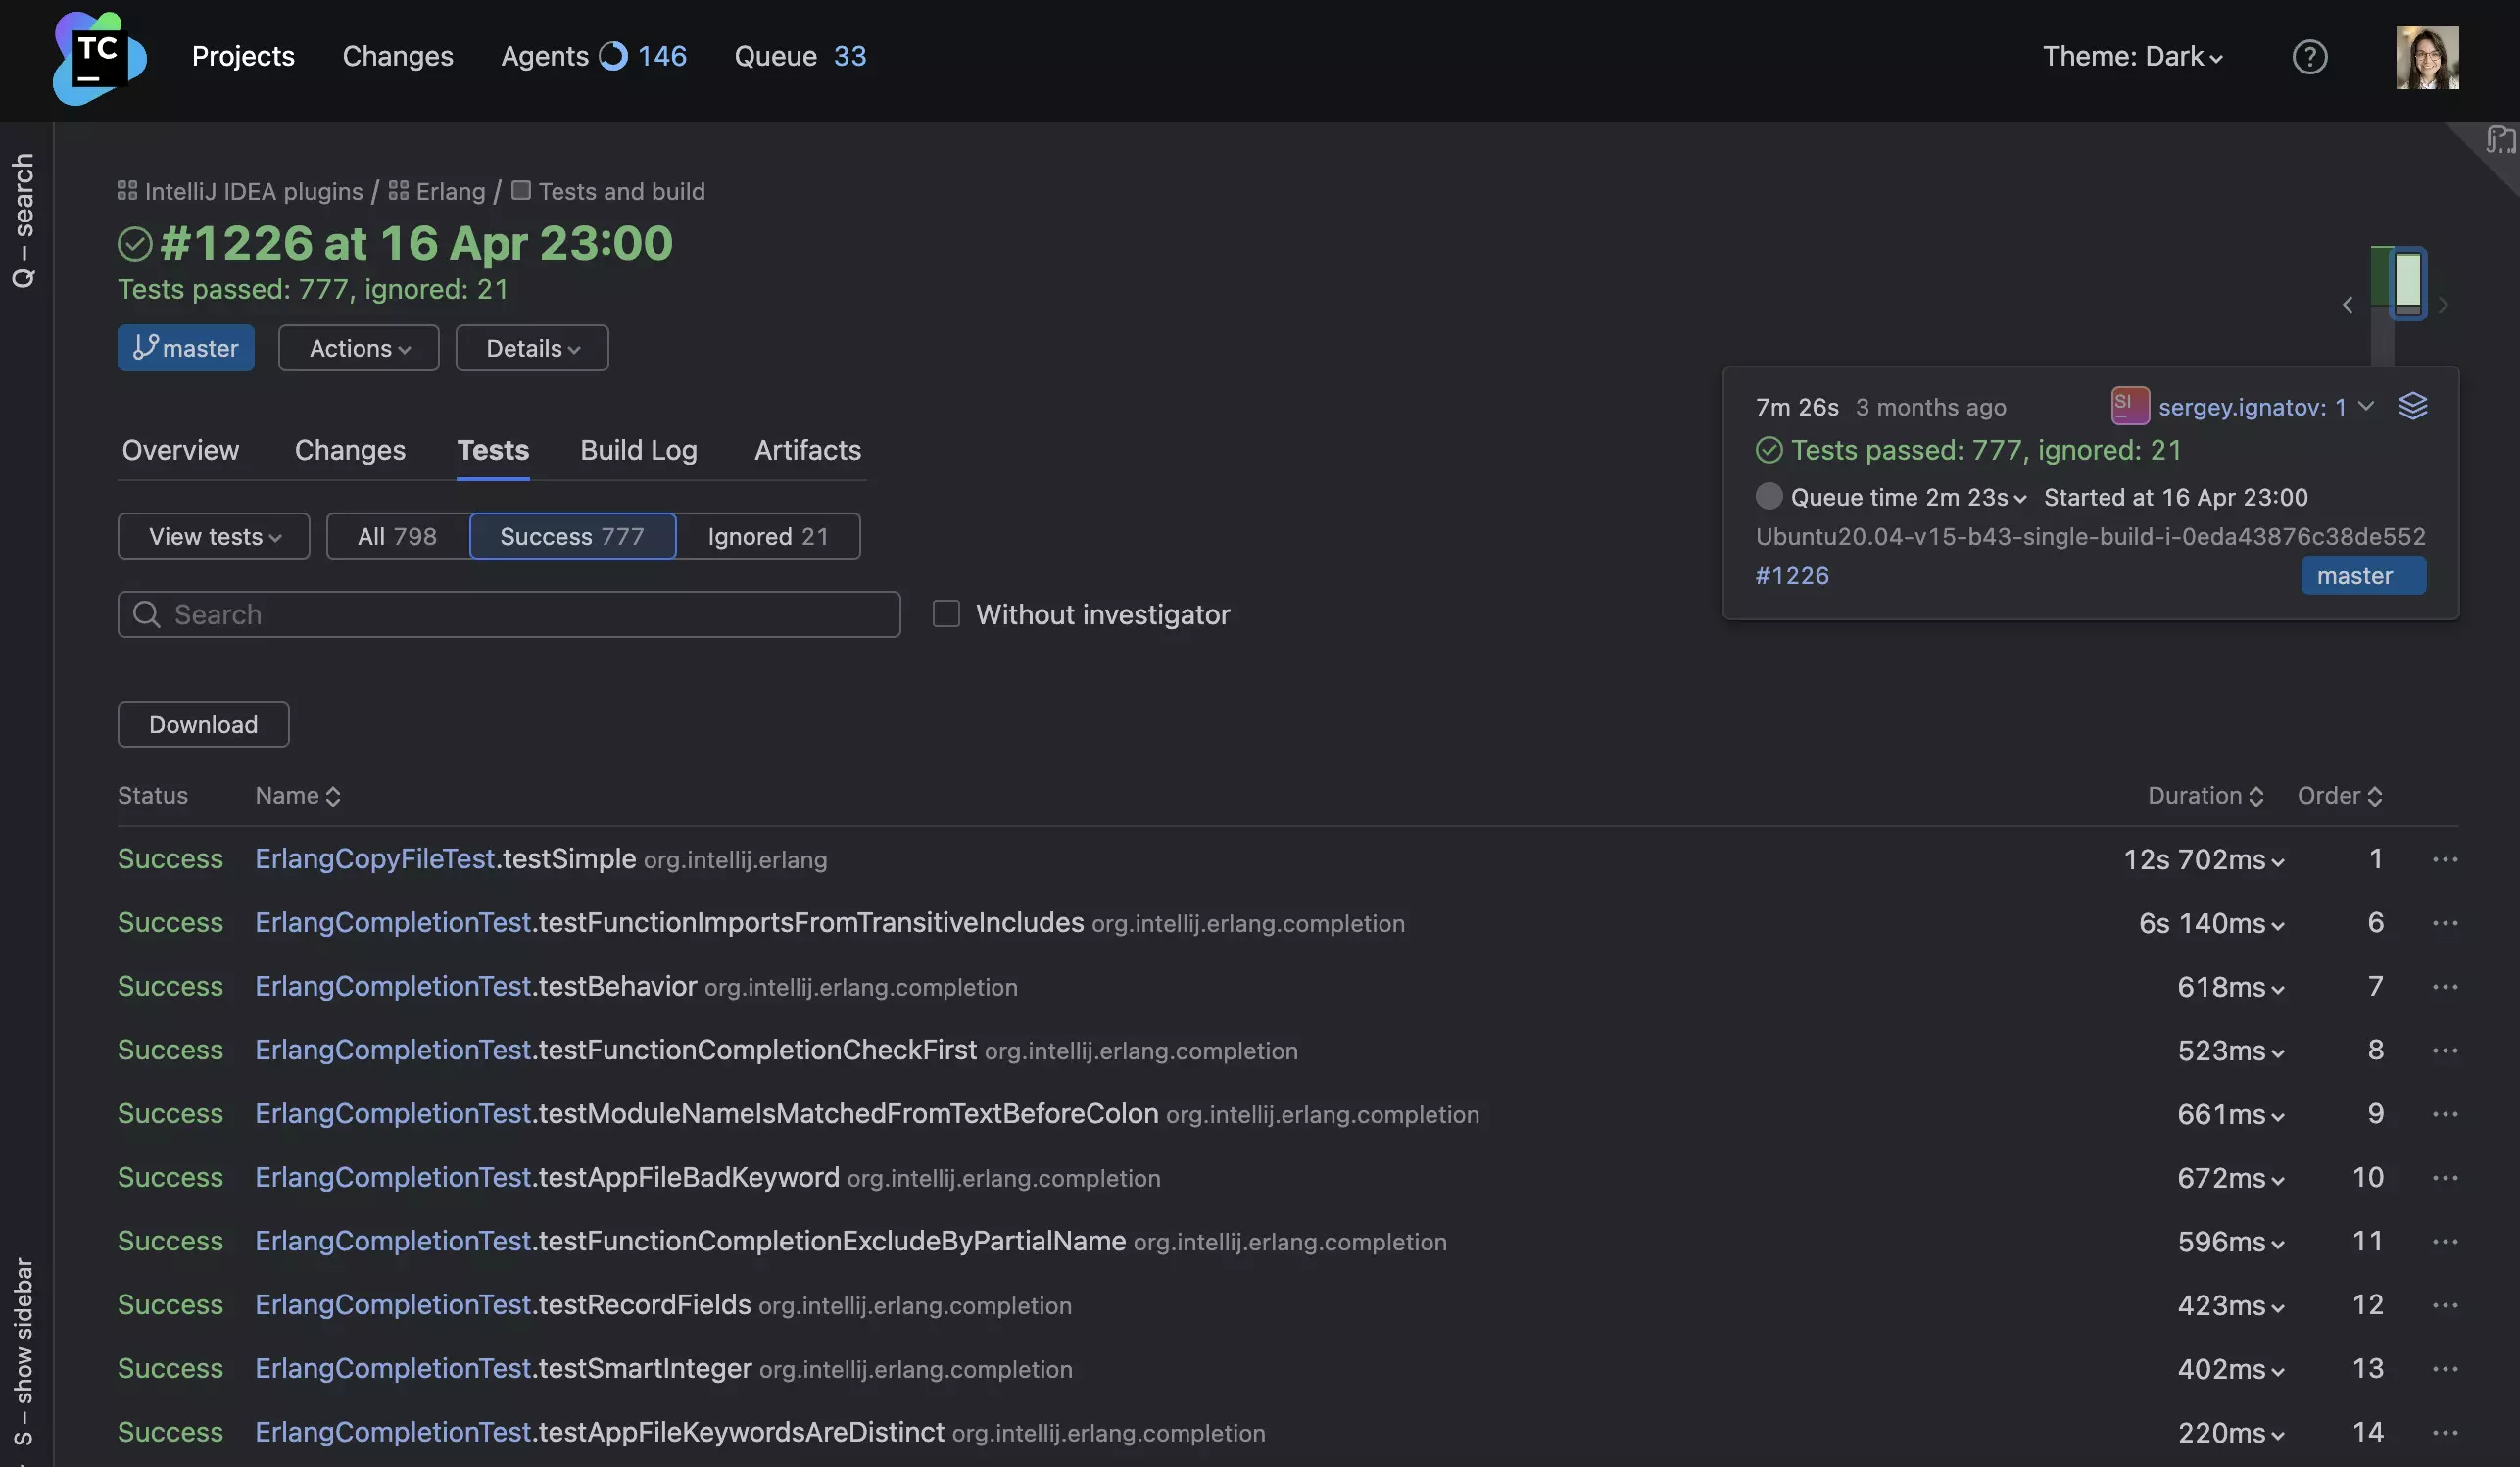Select the All 798 filter
The height and width of the screenshot is (1467, 2520).
pos(397,537)
